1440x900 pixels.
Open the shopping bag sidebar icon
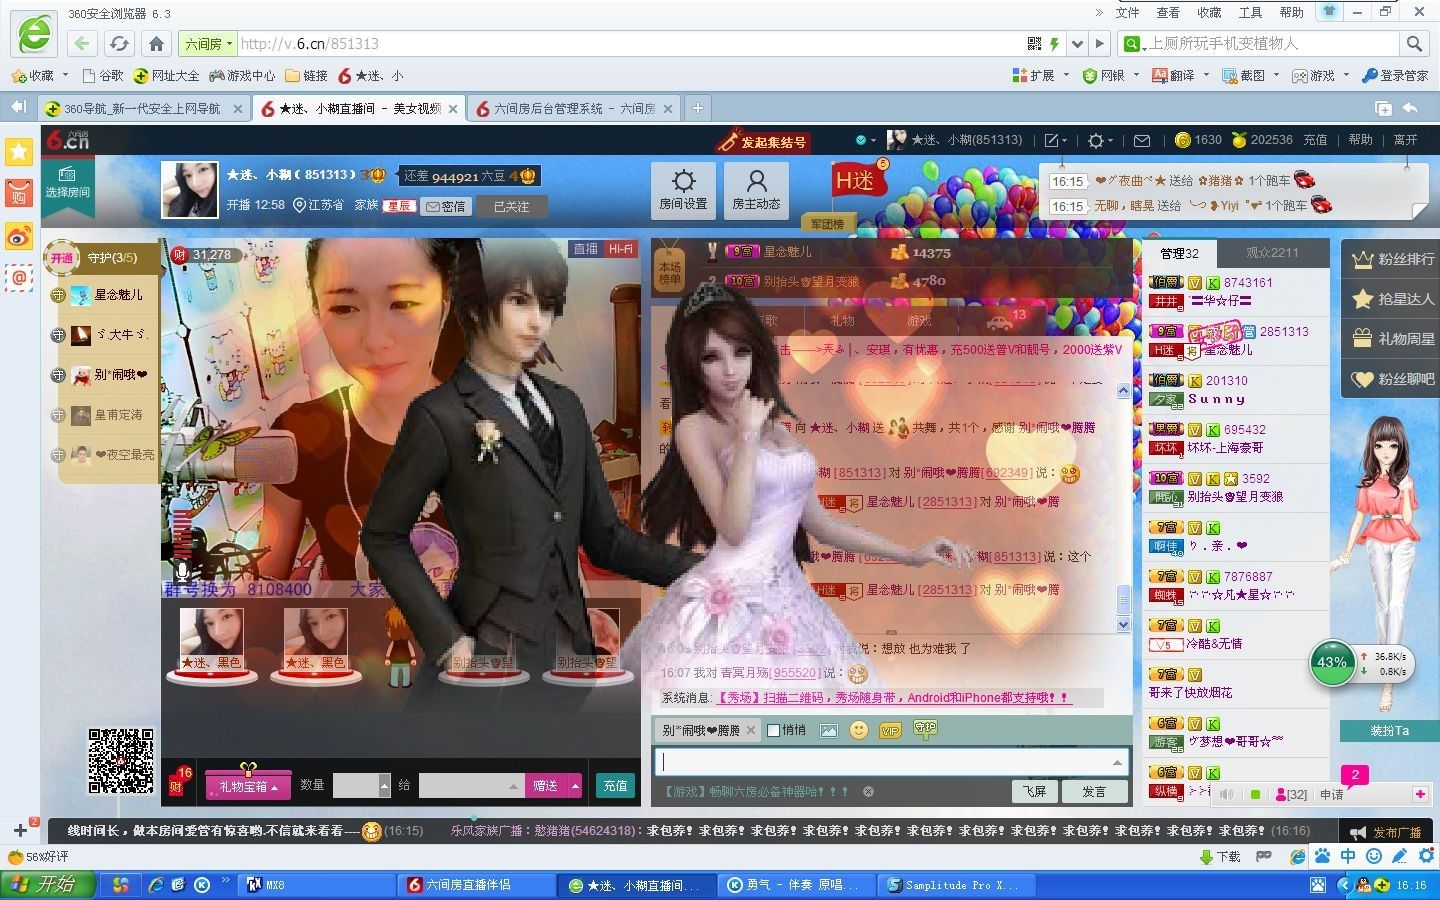click(x=19, y=192)
